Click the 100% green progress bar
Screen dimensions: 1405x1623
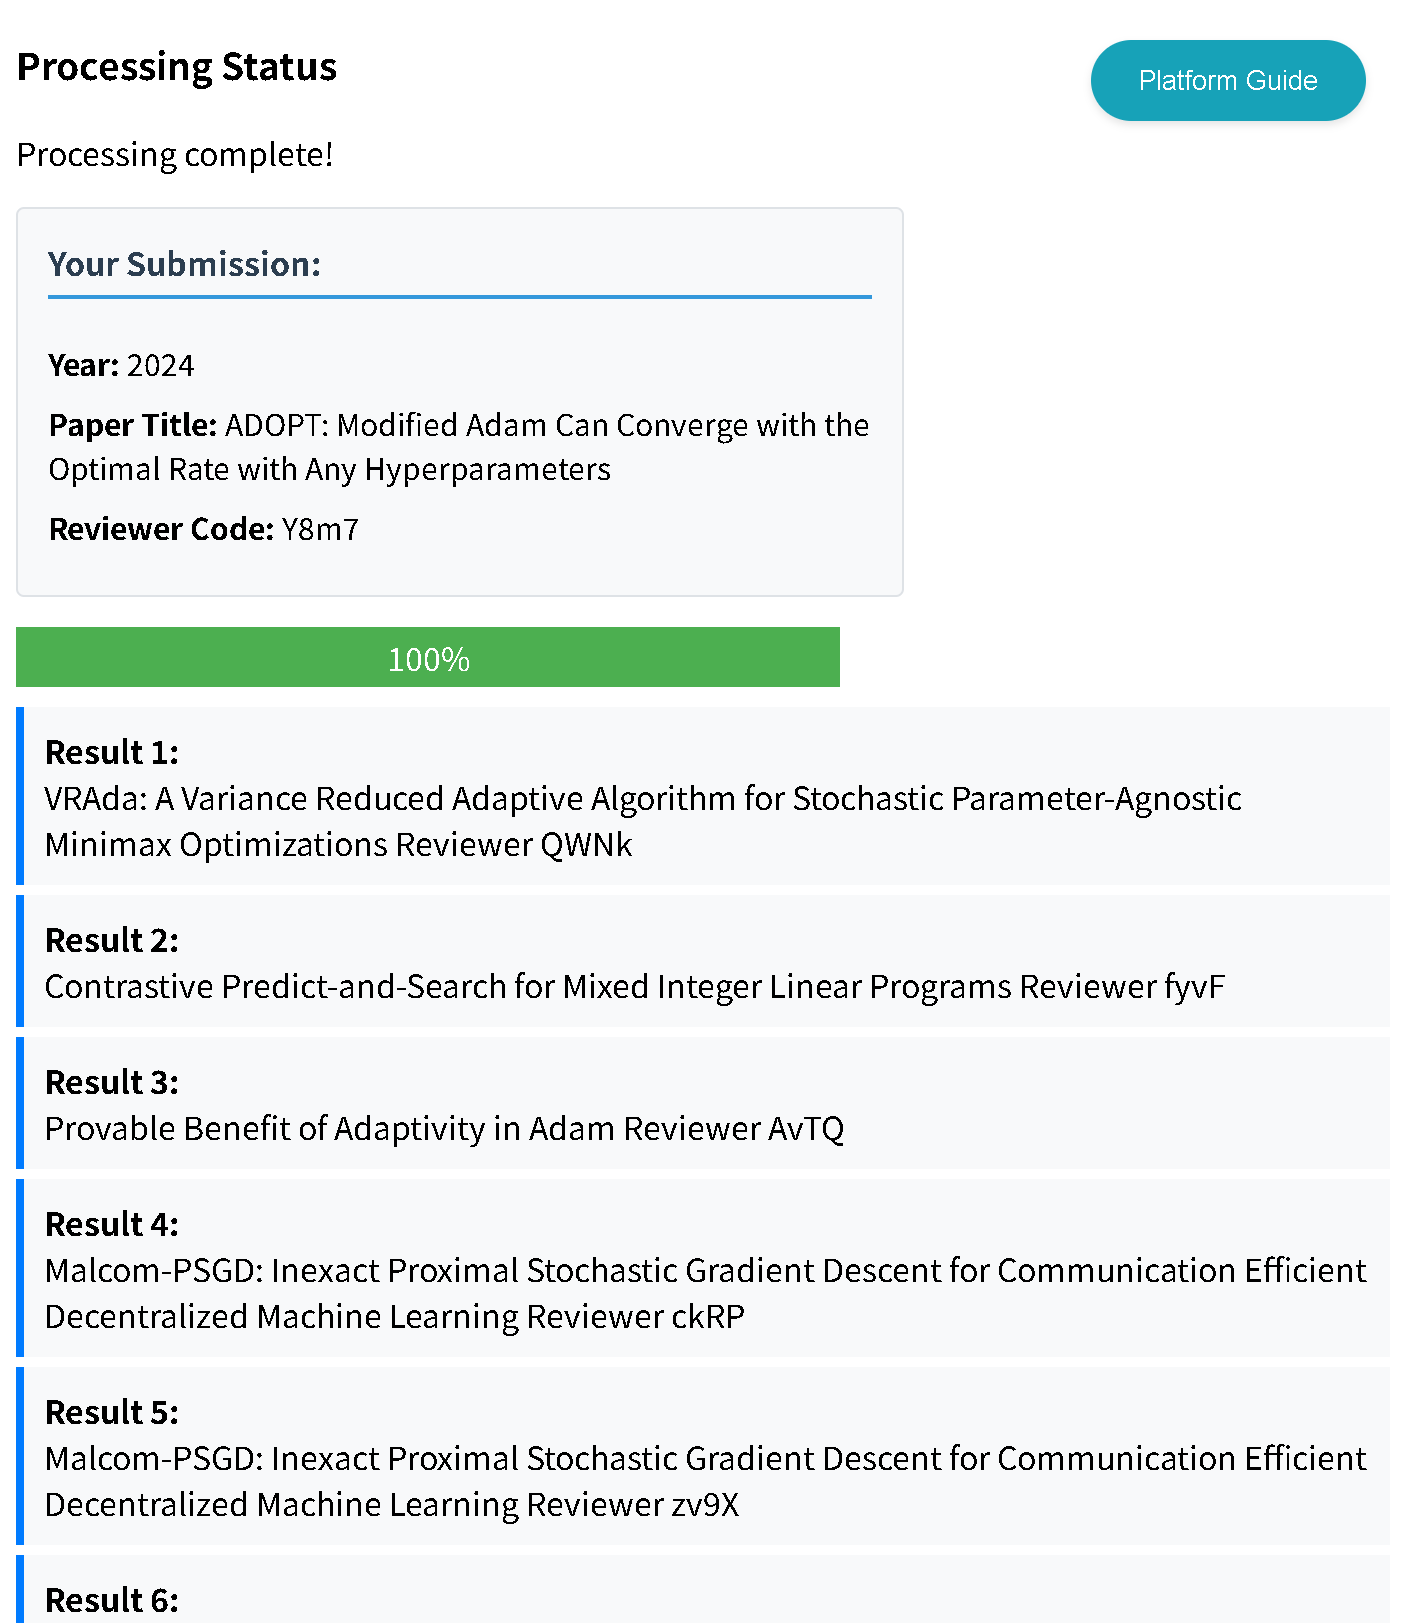click(428, 658)
